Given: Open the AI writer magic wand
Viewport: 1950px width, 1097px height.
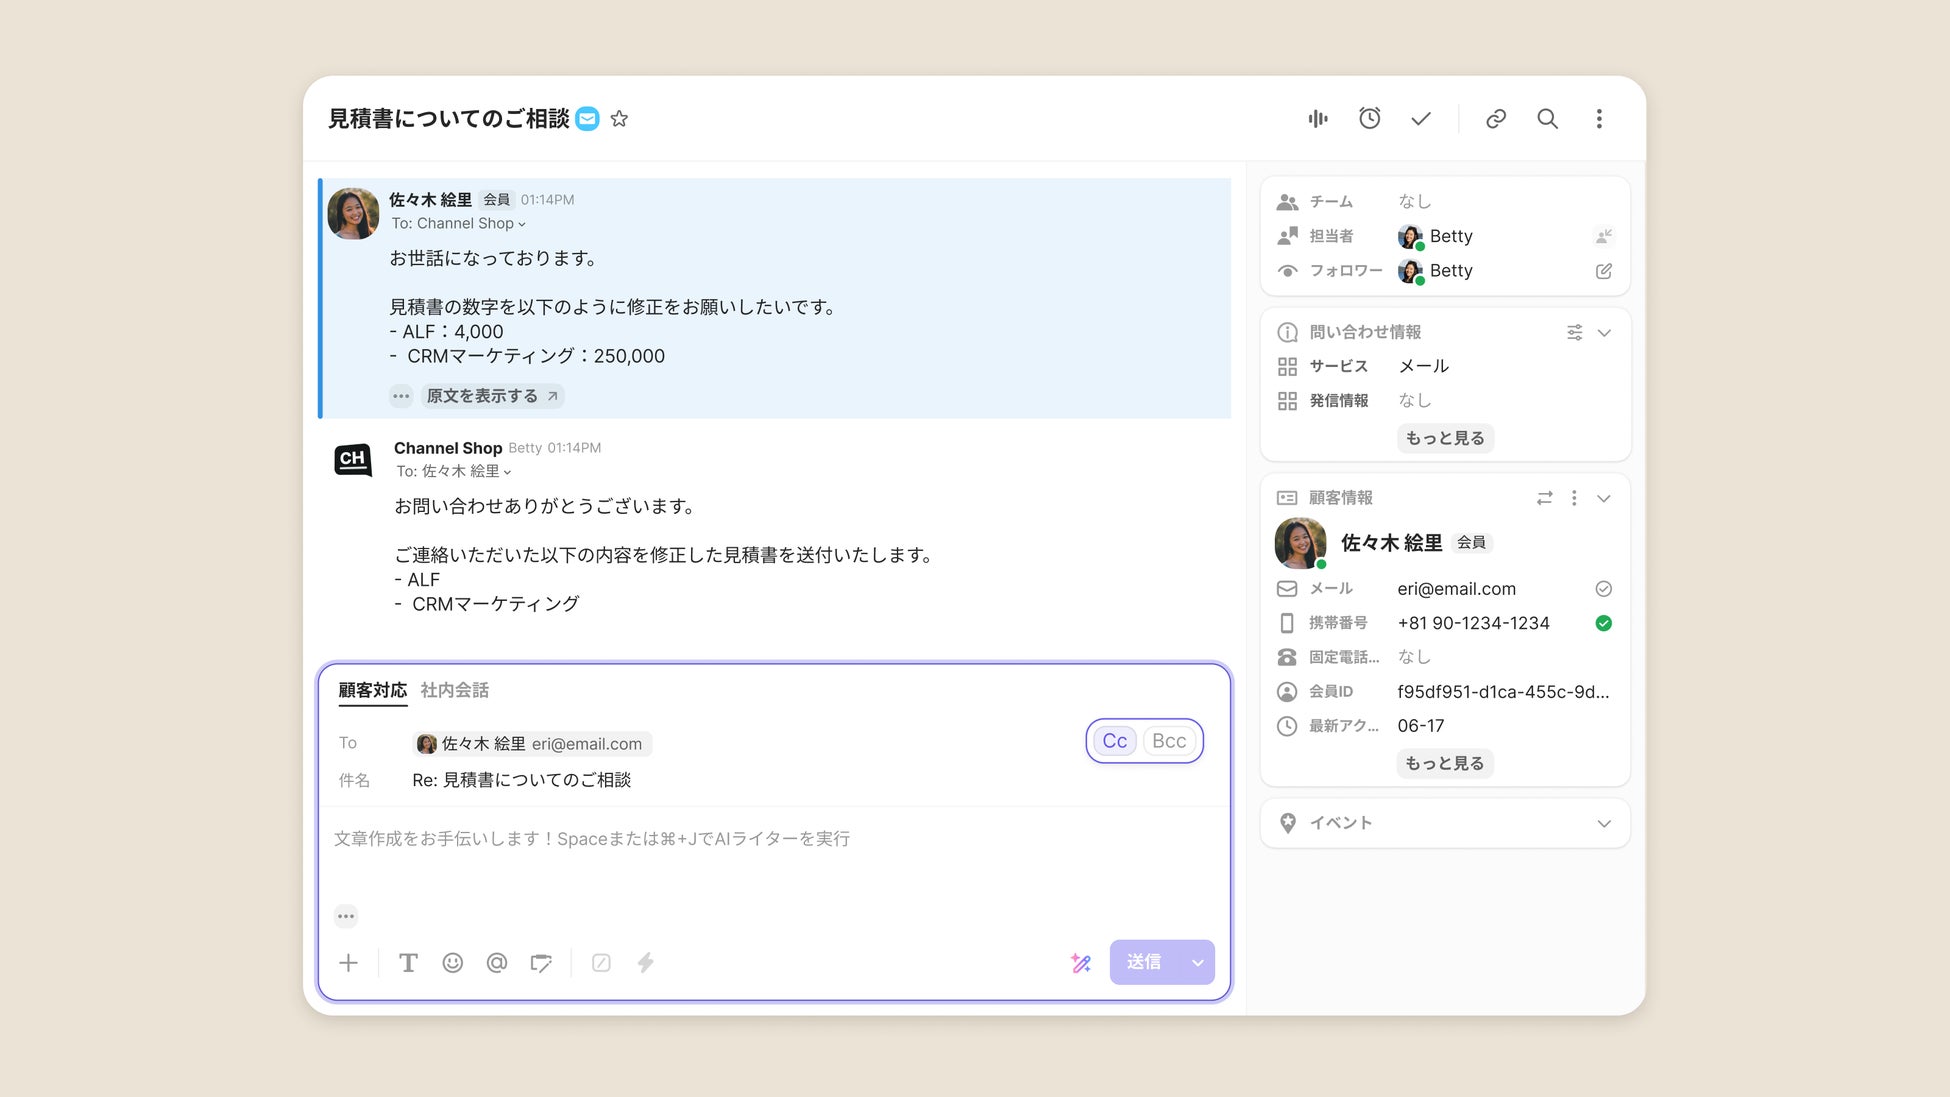Looking at the screenshot, I should [1080, 962].
